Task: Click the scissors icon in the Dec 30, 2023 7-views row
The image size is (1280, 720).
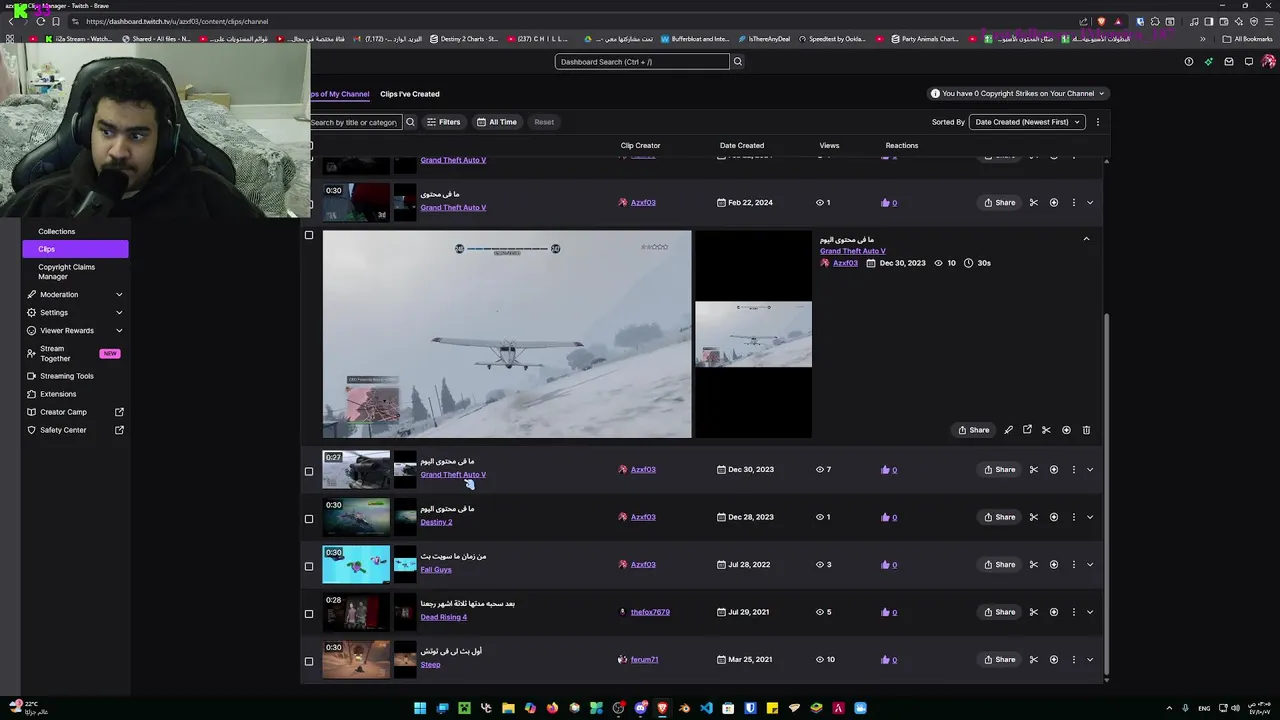Action: pos(1034,470)
